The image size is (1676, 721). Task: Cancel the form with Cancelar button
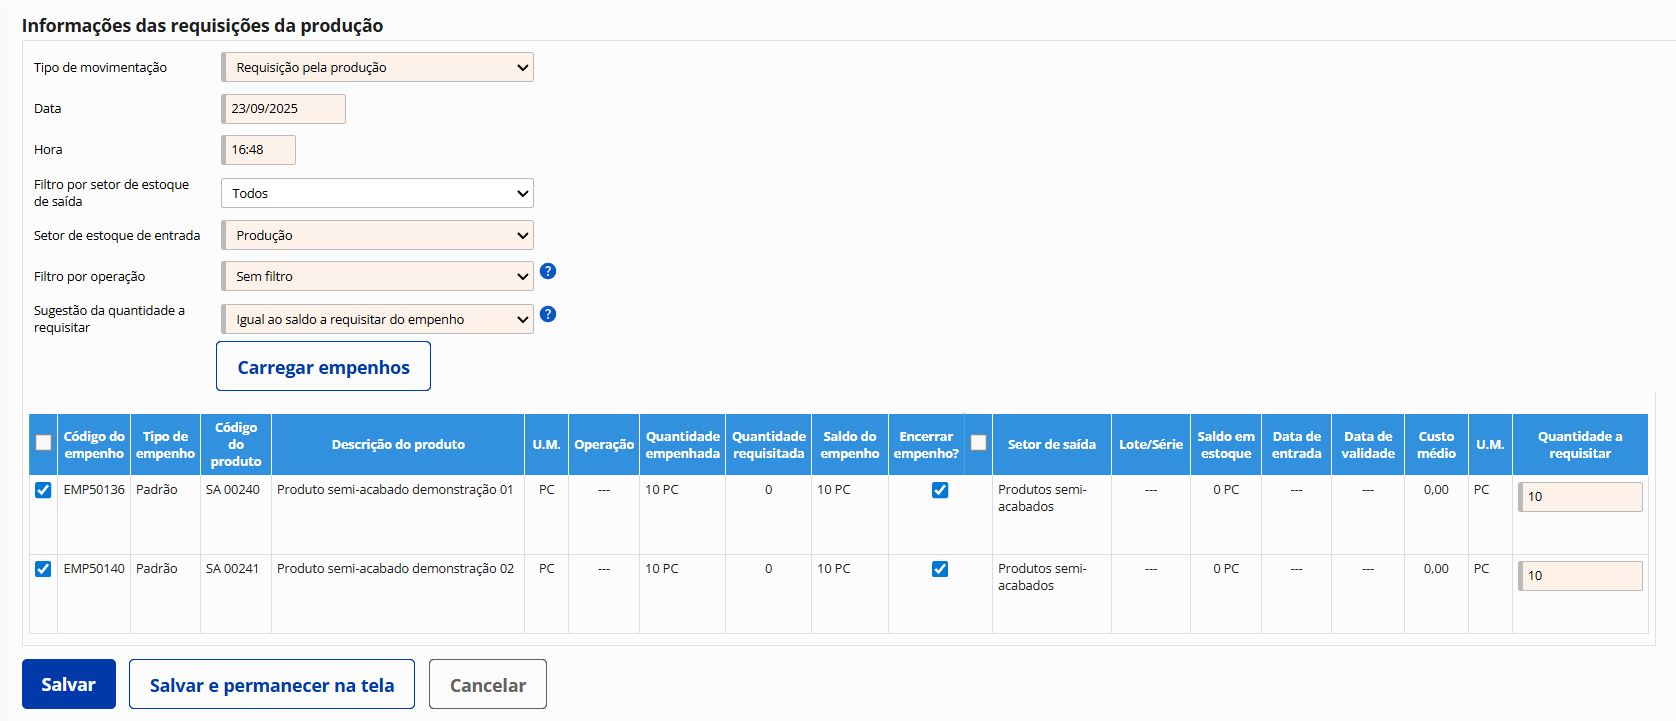[x=487, y=685]
